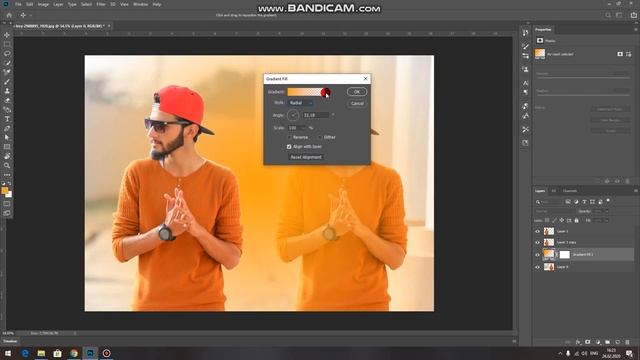Switch to the Channels tab
The width and height of the screenshot is (640, 360).
[x=570, y=191]
